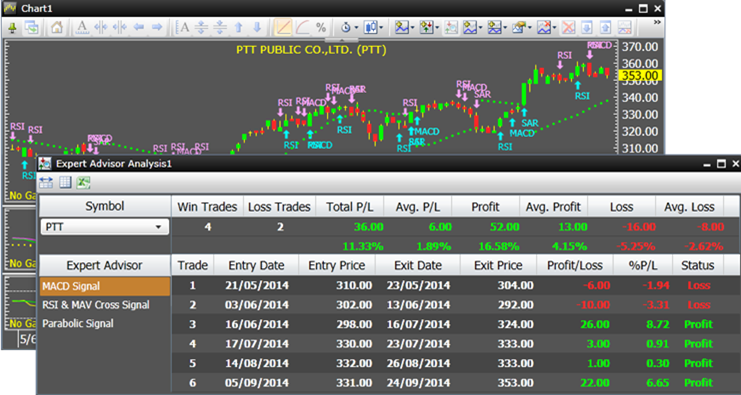Click the greyed remove pane chart icon
The width and height of the screenshot is (741, 395).
pos(625,27)
